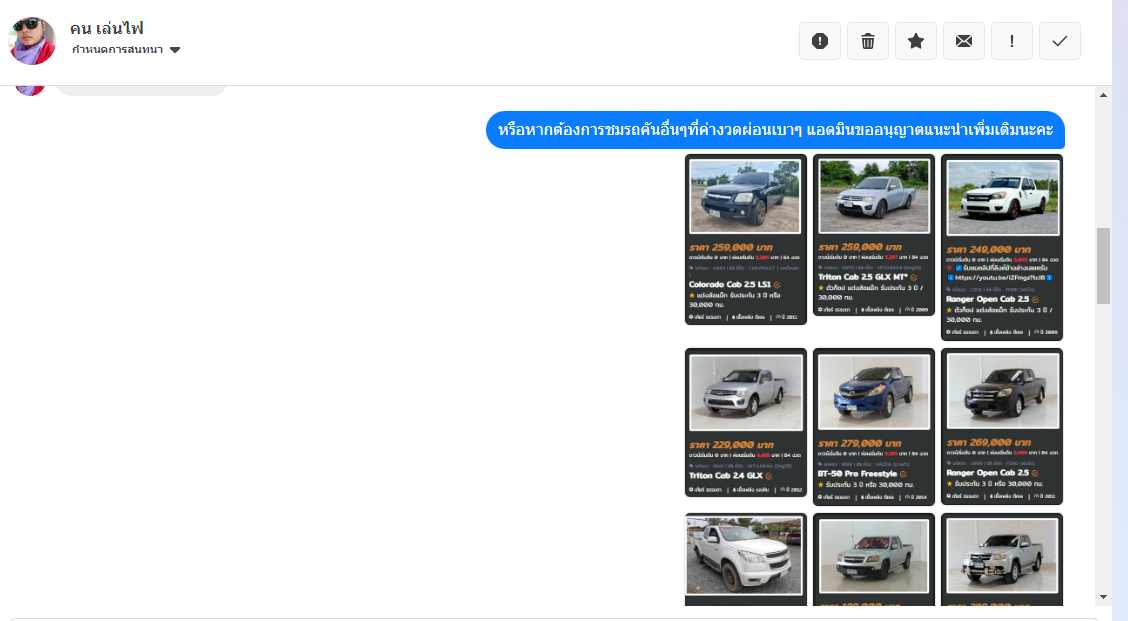This screenshot has height=621, width=1128.
Task: Click the chat scrollbar down arrow
Action: point(1104,597)
